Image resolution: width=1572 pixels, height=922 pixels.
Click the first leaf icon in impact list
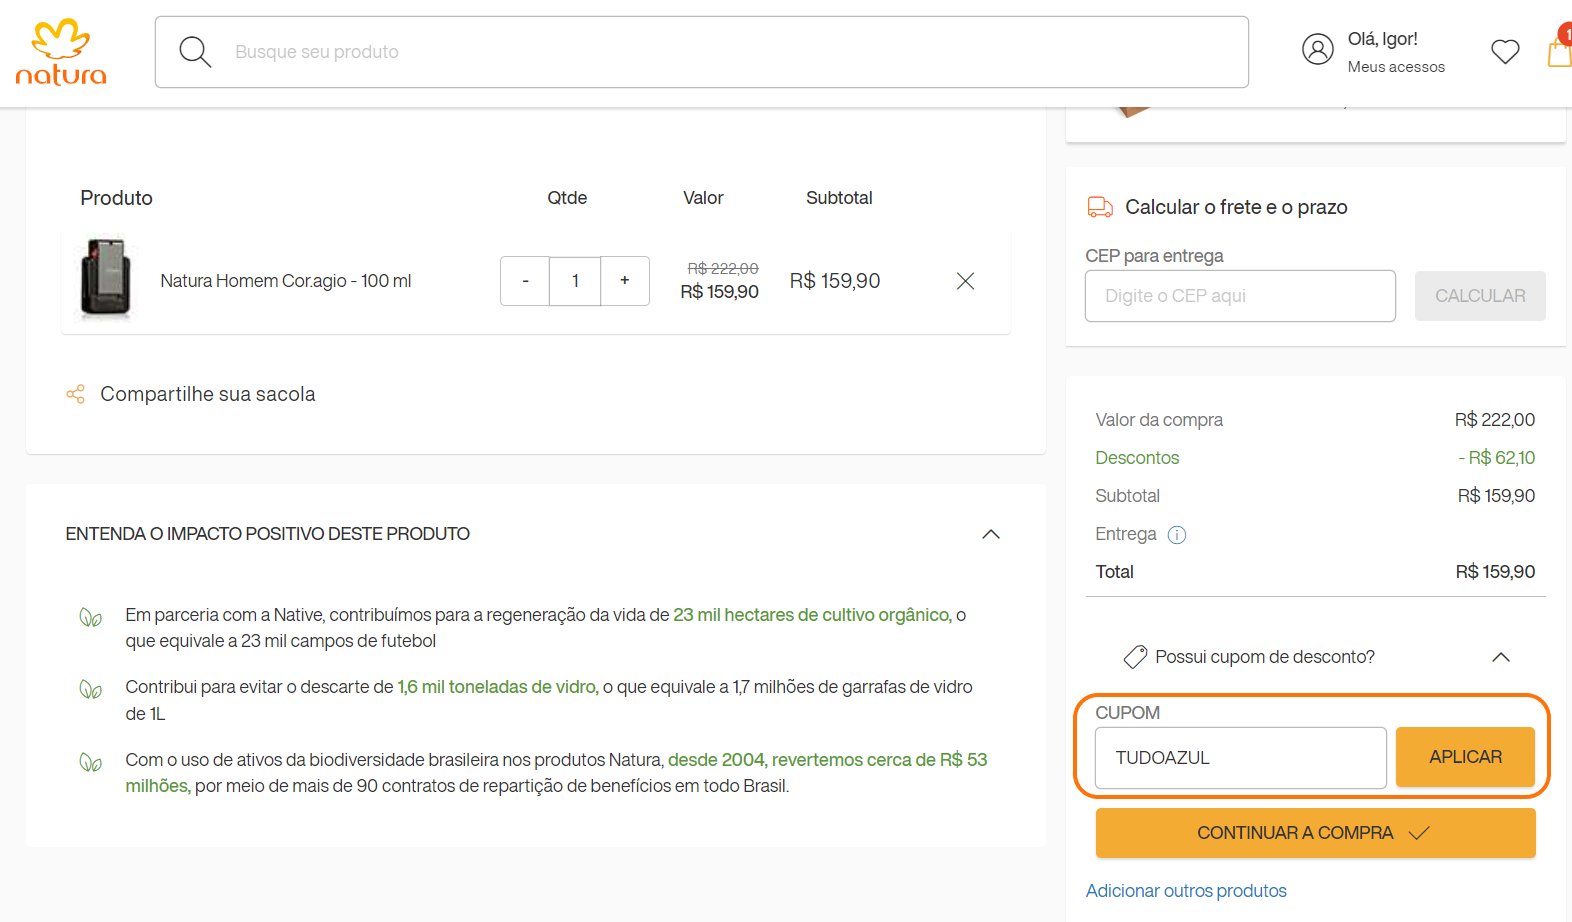tap(90, 617)
